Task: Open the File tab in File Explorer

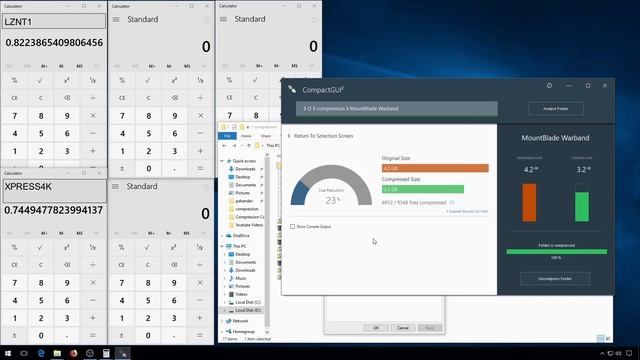Action: [x=227, y=136]
